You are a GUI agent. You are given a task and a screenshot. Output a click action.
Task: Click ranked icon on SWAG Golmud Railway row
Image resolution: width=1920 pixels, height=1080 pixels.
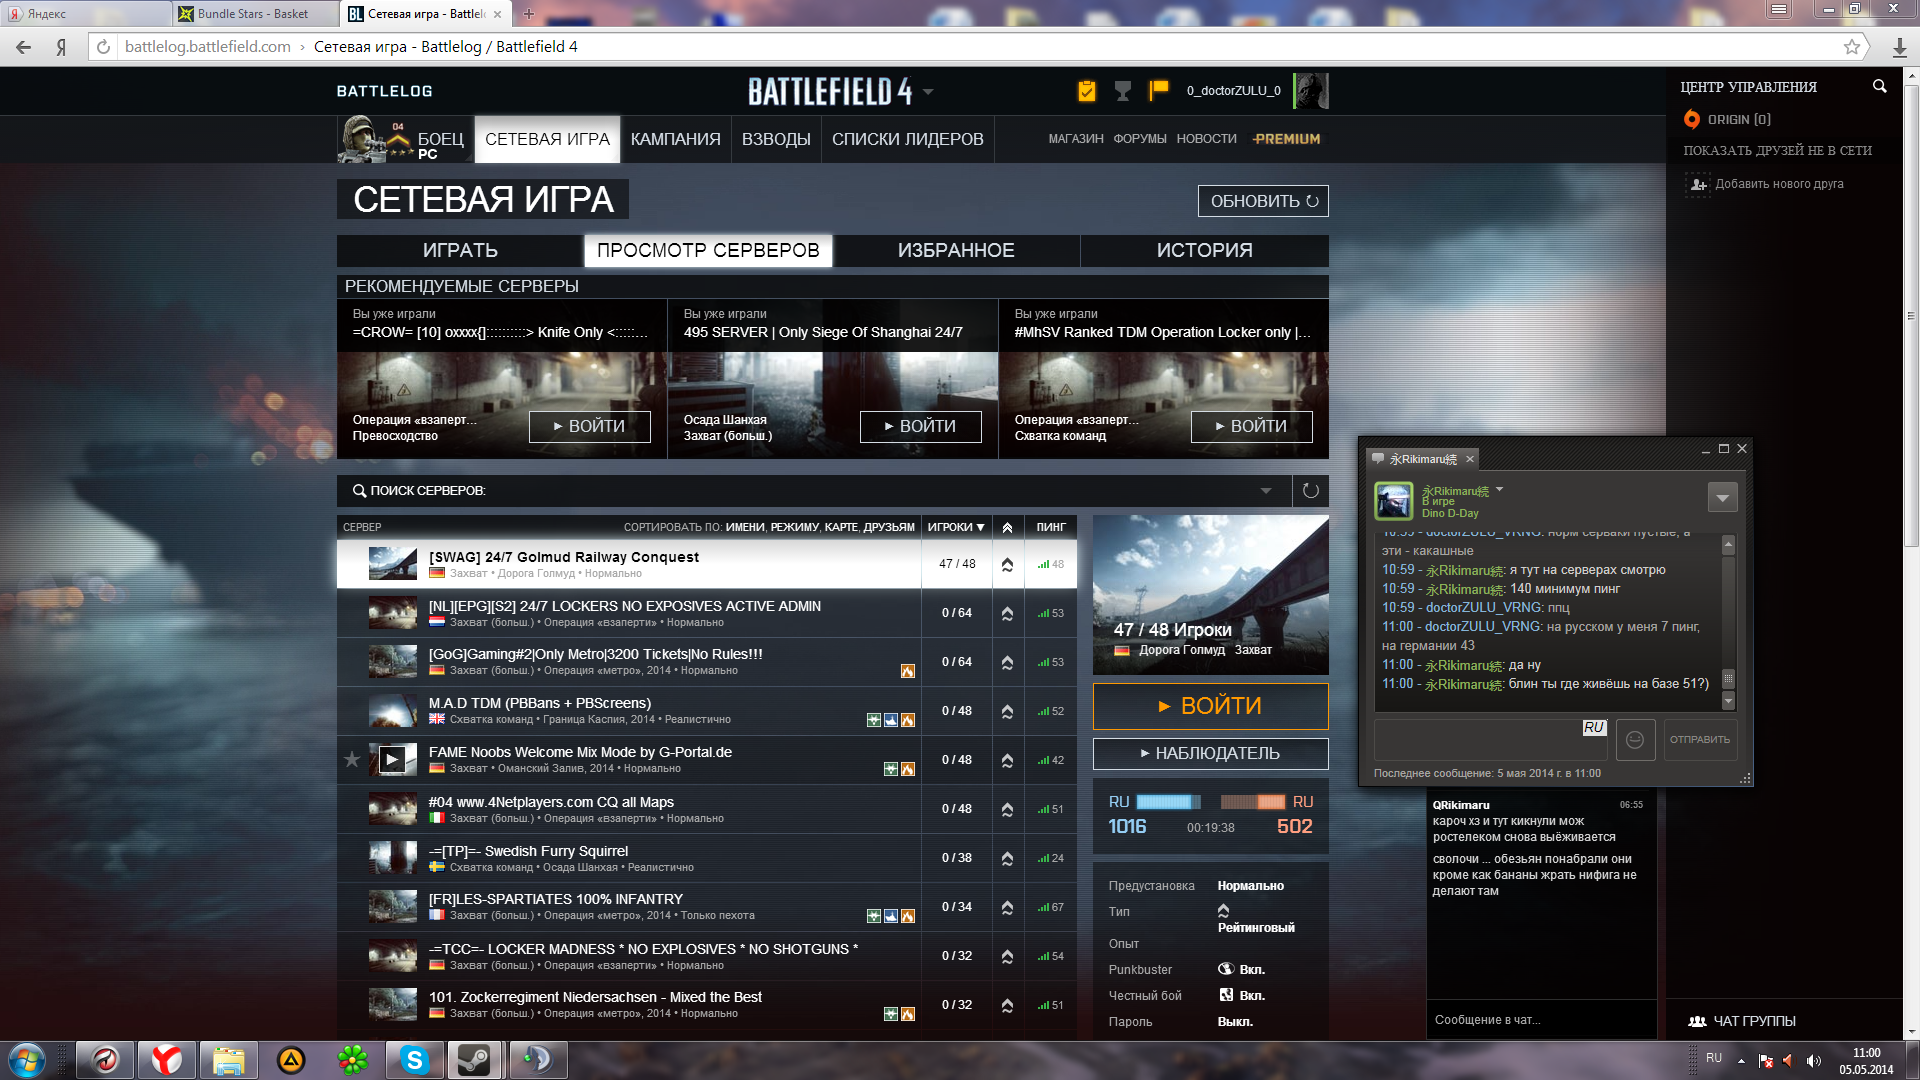pos(1007,564)
